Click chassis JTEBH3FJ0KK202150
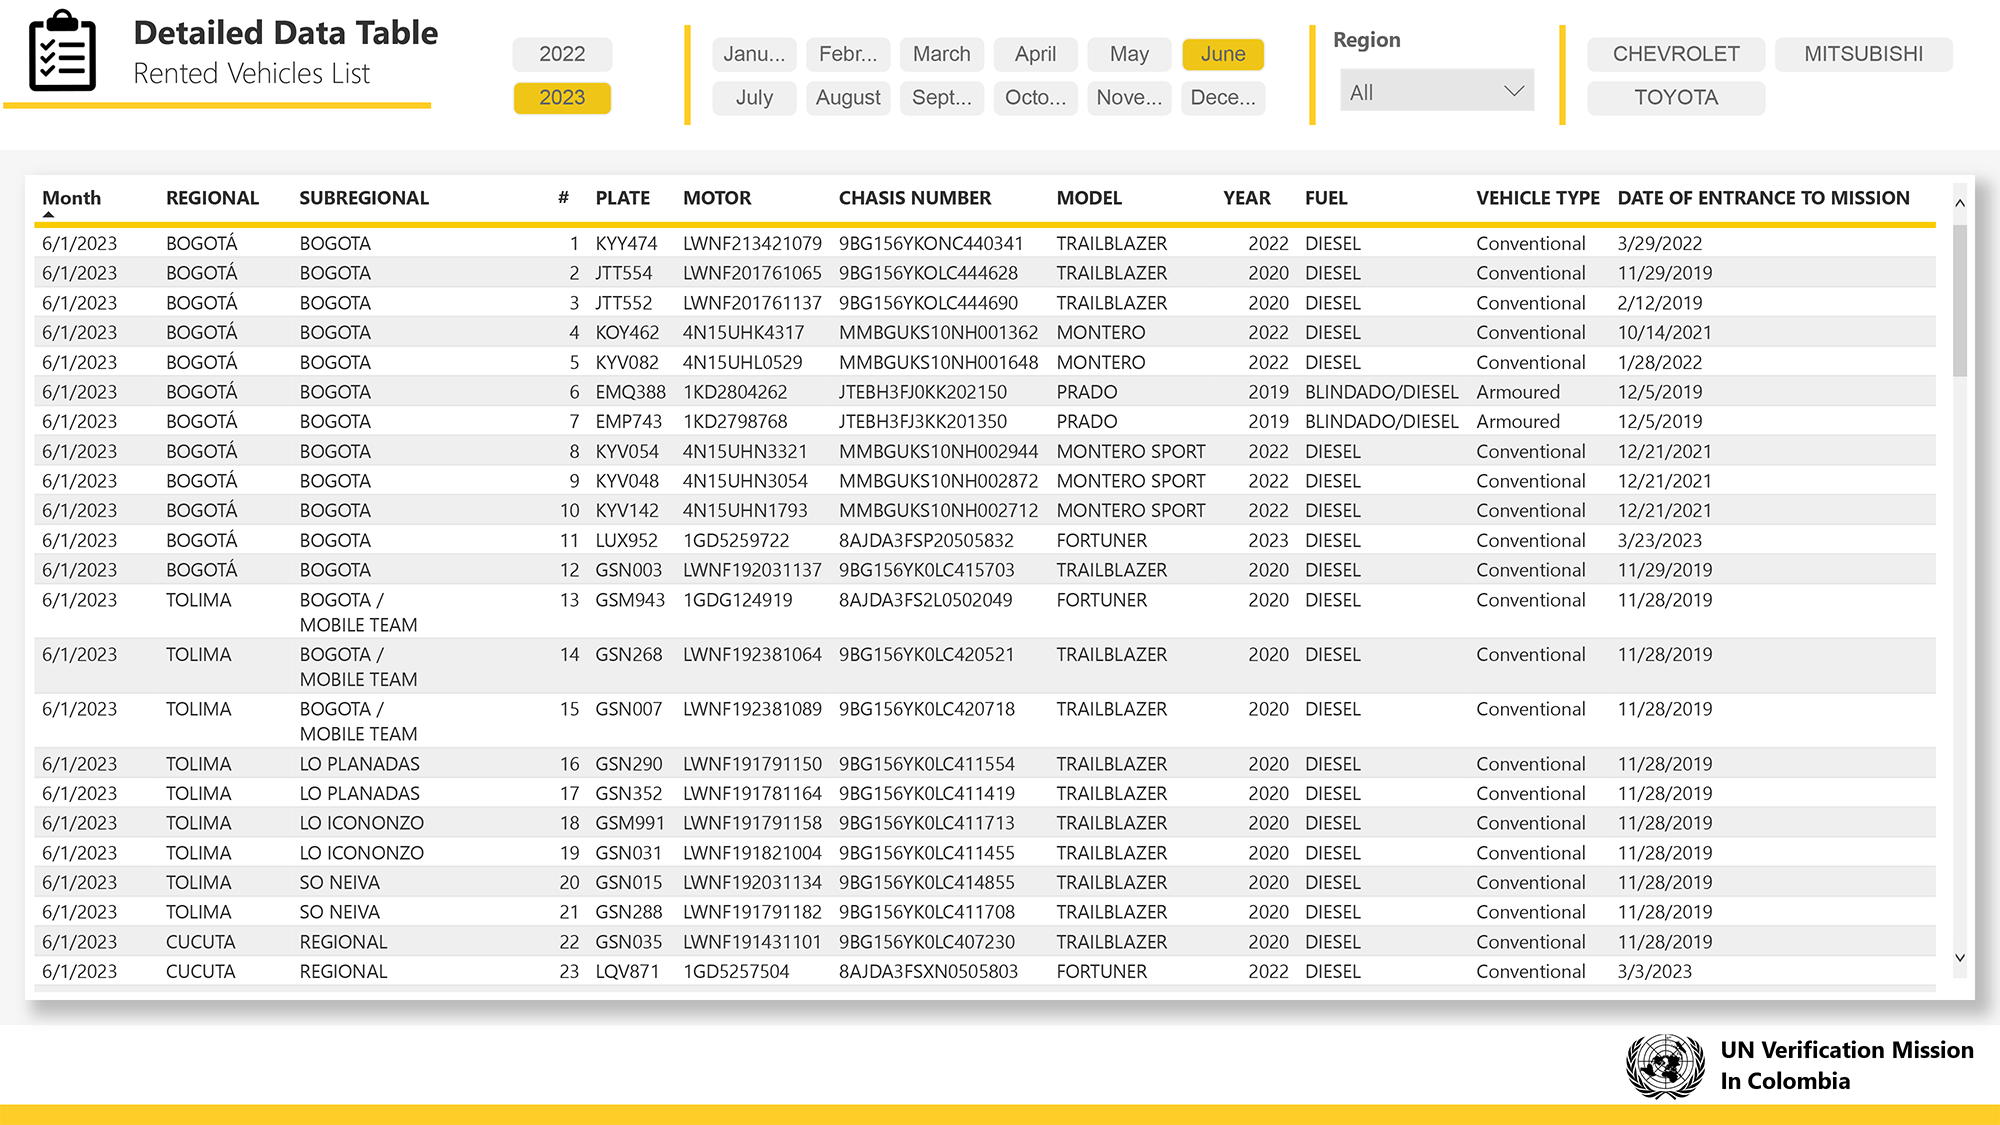Image resolution: width=2000 pixels, height=1125 pixels. [922, 392]
